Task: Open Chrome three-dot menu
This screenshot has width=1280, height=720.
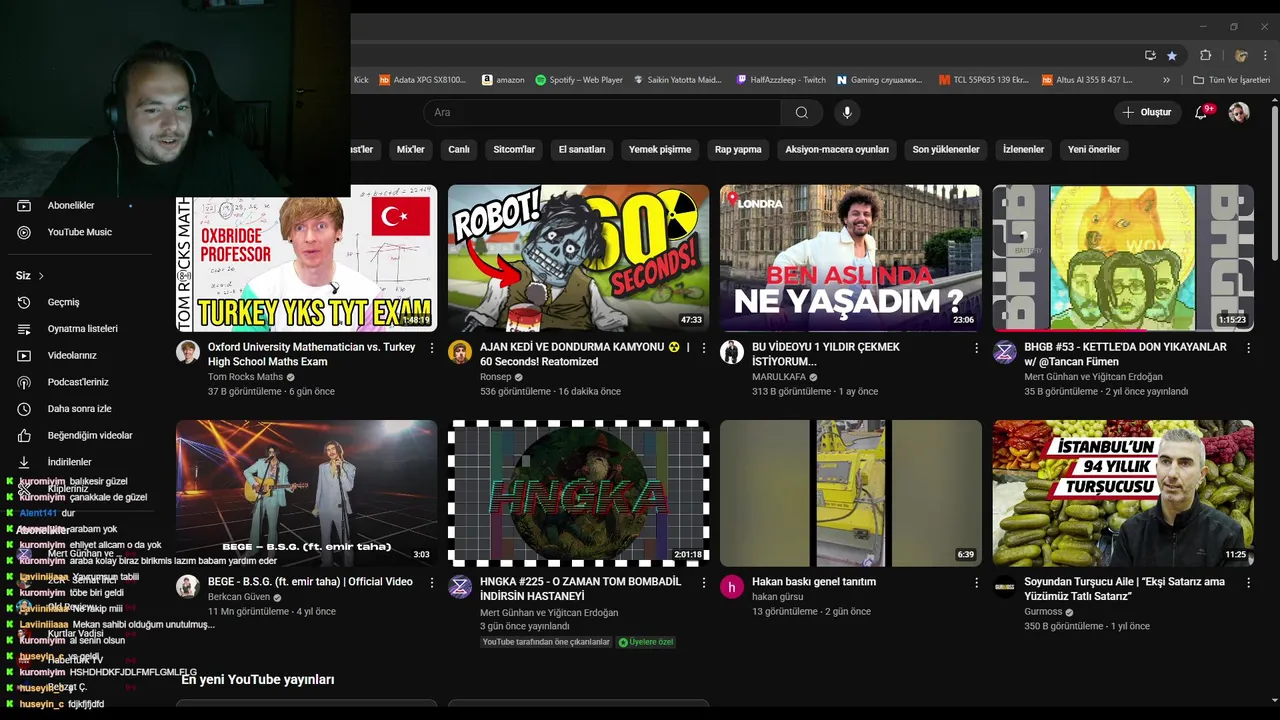Action: coord(1264,55)
